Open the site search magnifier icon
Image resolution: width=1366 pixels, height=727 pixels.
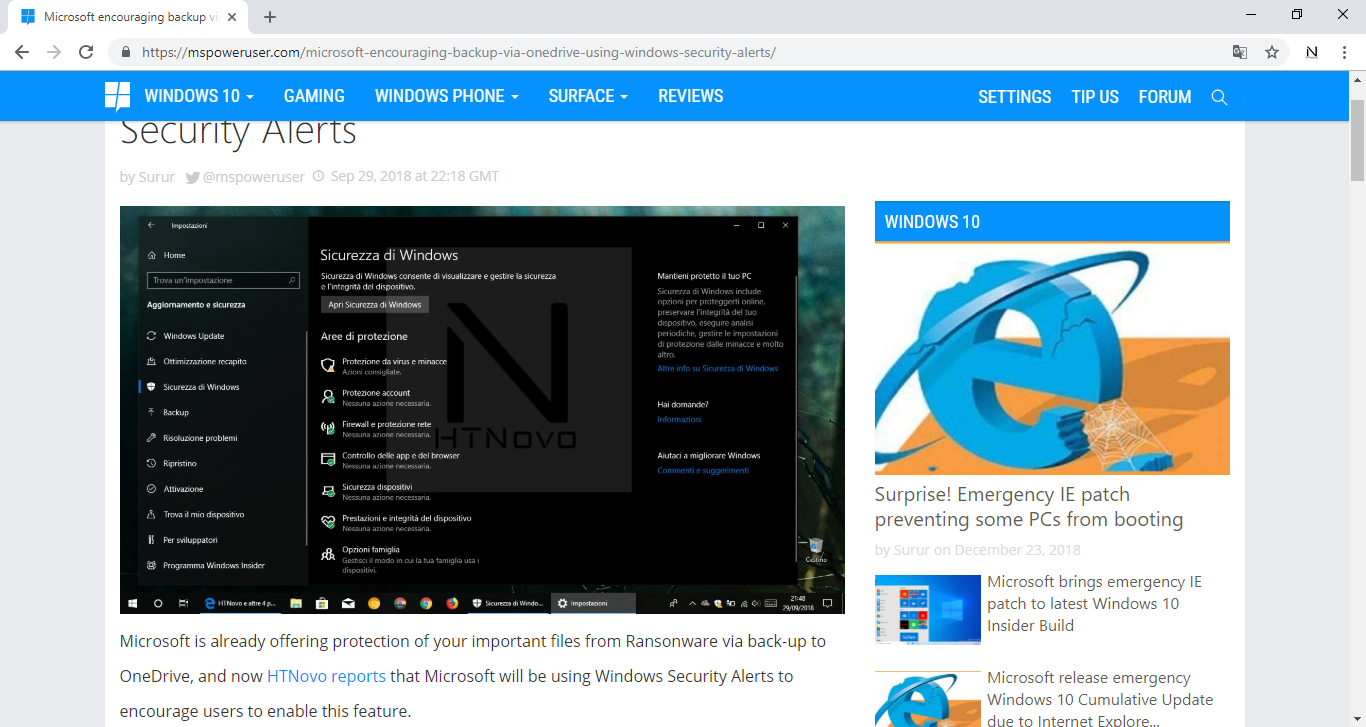click(1219, 97)
